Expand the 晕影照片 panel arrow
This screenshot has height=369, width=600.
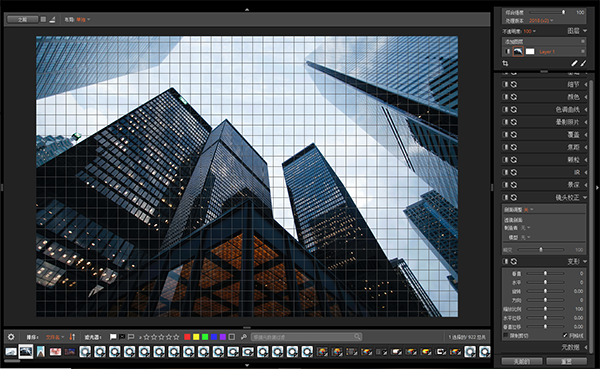[586, 122]
